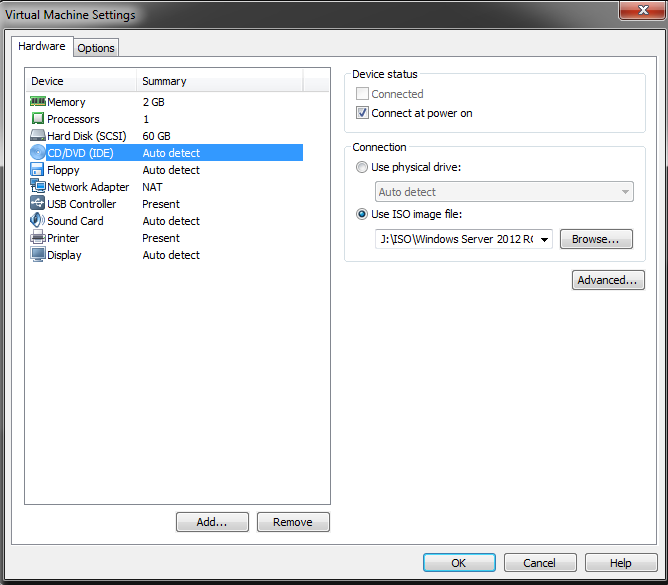The height and width of the screenshot is (585, 668).
Task: Select the CD/DVD (IDE) label
Action: click(81, 153)
